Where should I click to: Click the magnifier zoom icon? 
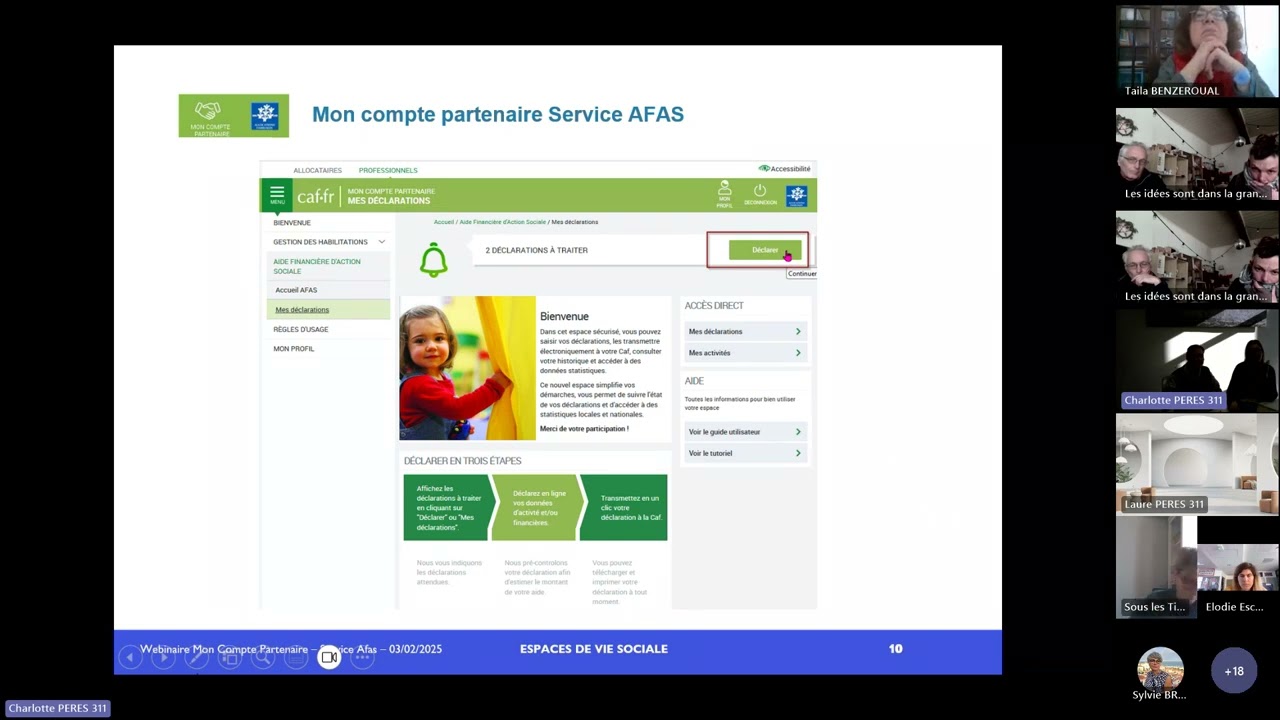263,657
